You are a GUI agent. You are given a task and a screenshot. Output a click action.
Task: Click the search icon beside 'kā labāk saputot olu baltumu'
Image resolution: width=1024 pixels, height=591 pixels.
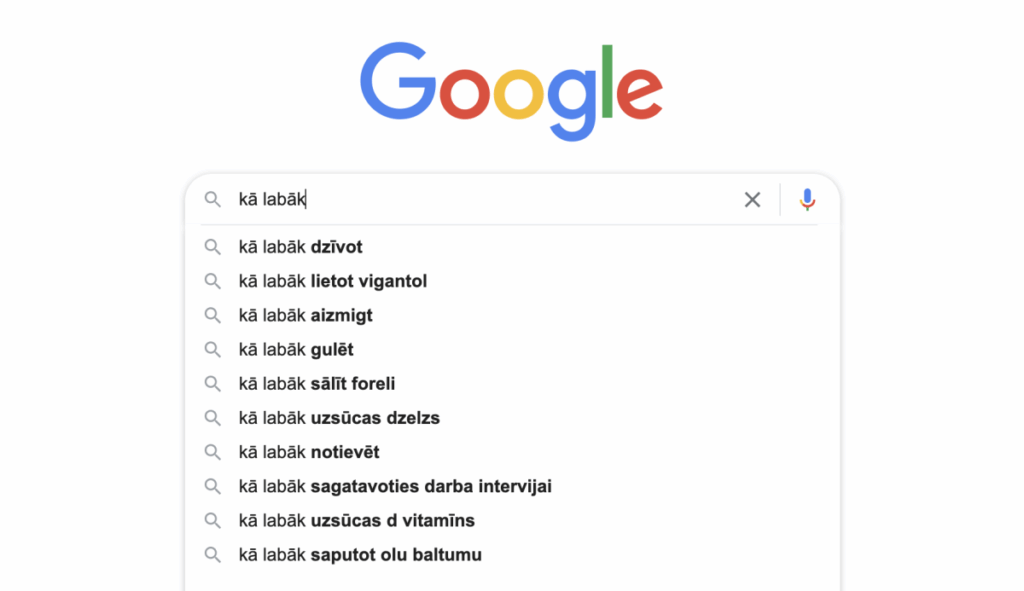tap(213, 554)
